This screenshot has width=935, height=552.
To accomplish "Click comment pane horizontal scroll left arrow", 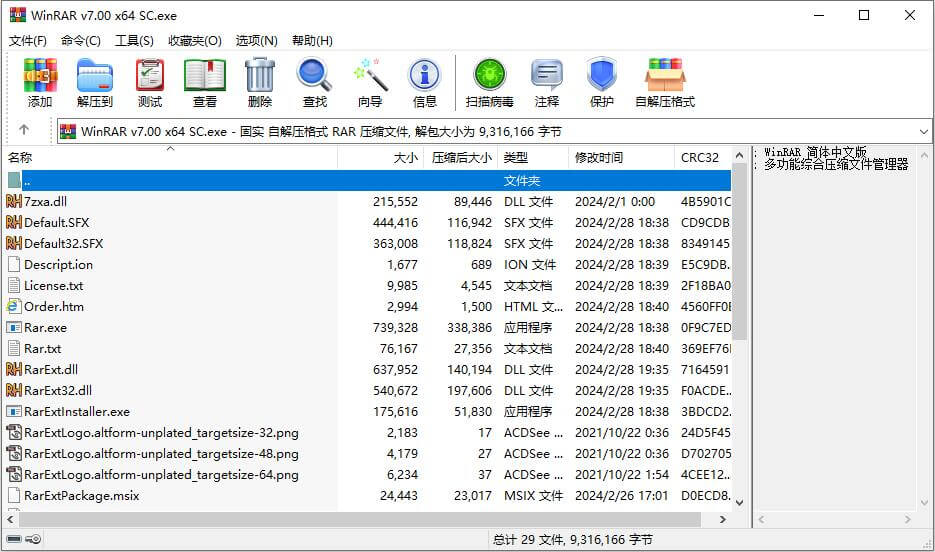I will [x=761, y=519].
